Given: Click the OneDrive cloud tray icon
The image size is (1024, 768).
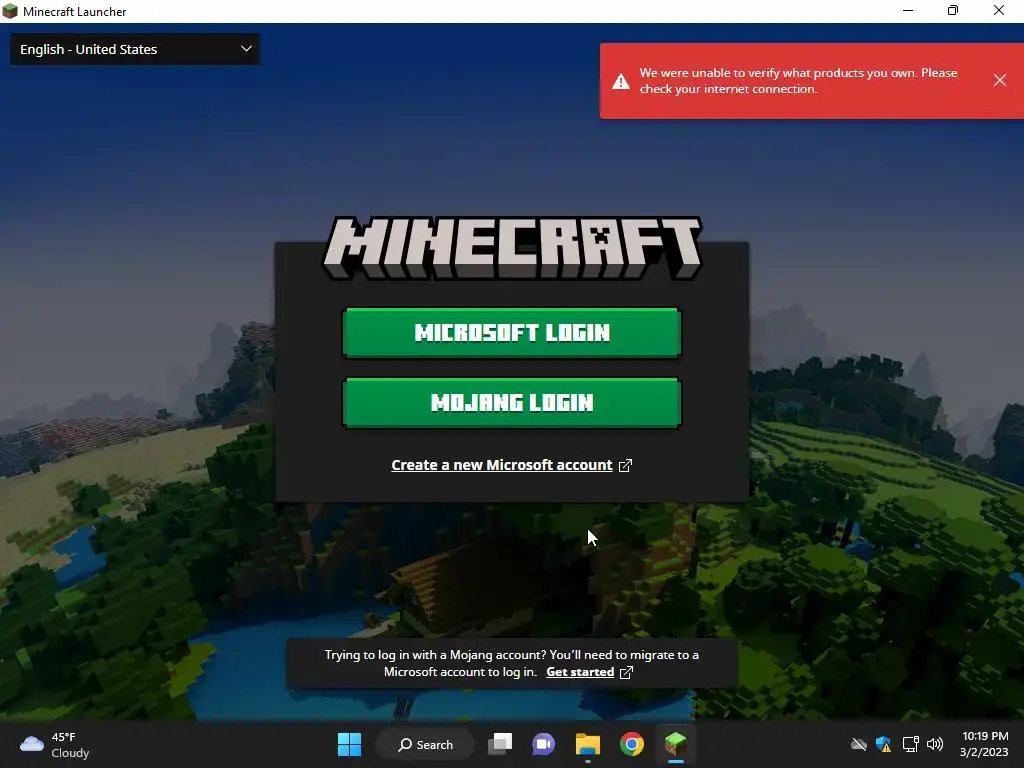Looking at the screenshot, I should 859,744.
